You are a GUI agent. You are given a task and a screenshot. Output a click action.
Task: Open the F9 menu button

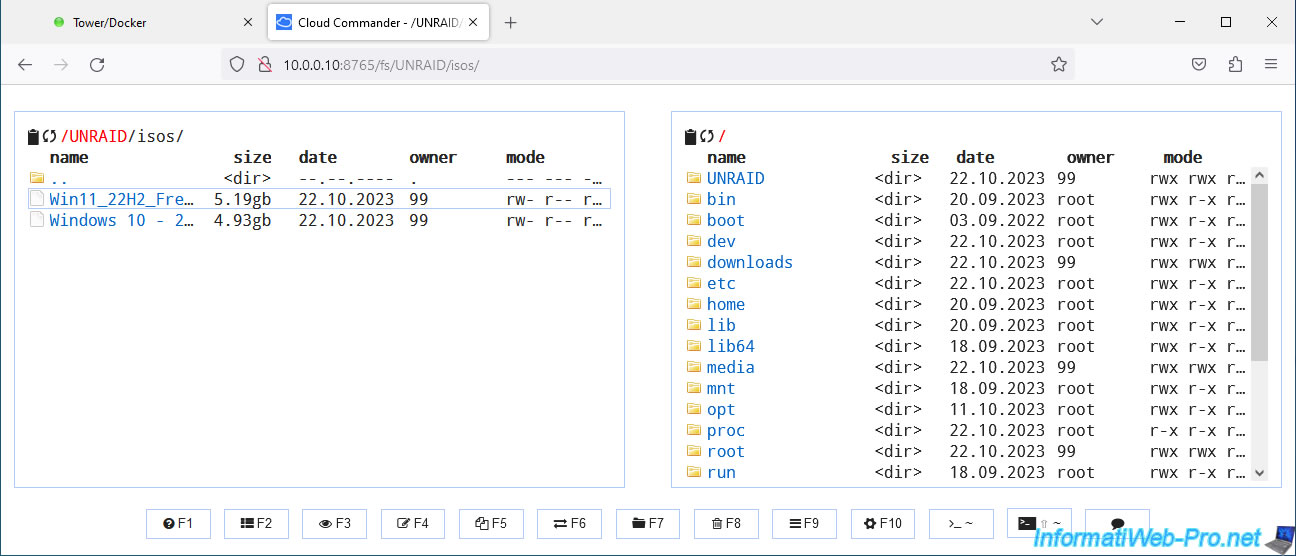point(804,523)
